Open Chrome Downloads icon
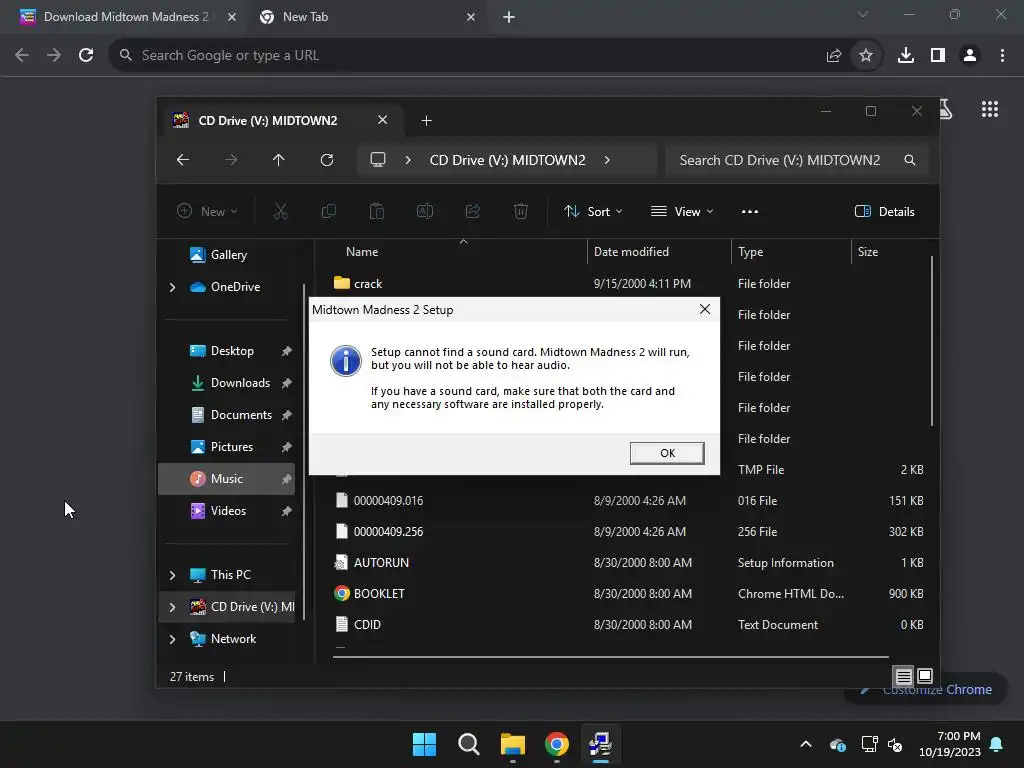The image size is (1024, 768). click(x=906, y=56)
